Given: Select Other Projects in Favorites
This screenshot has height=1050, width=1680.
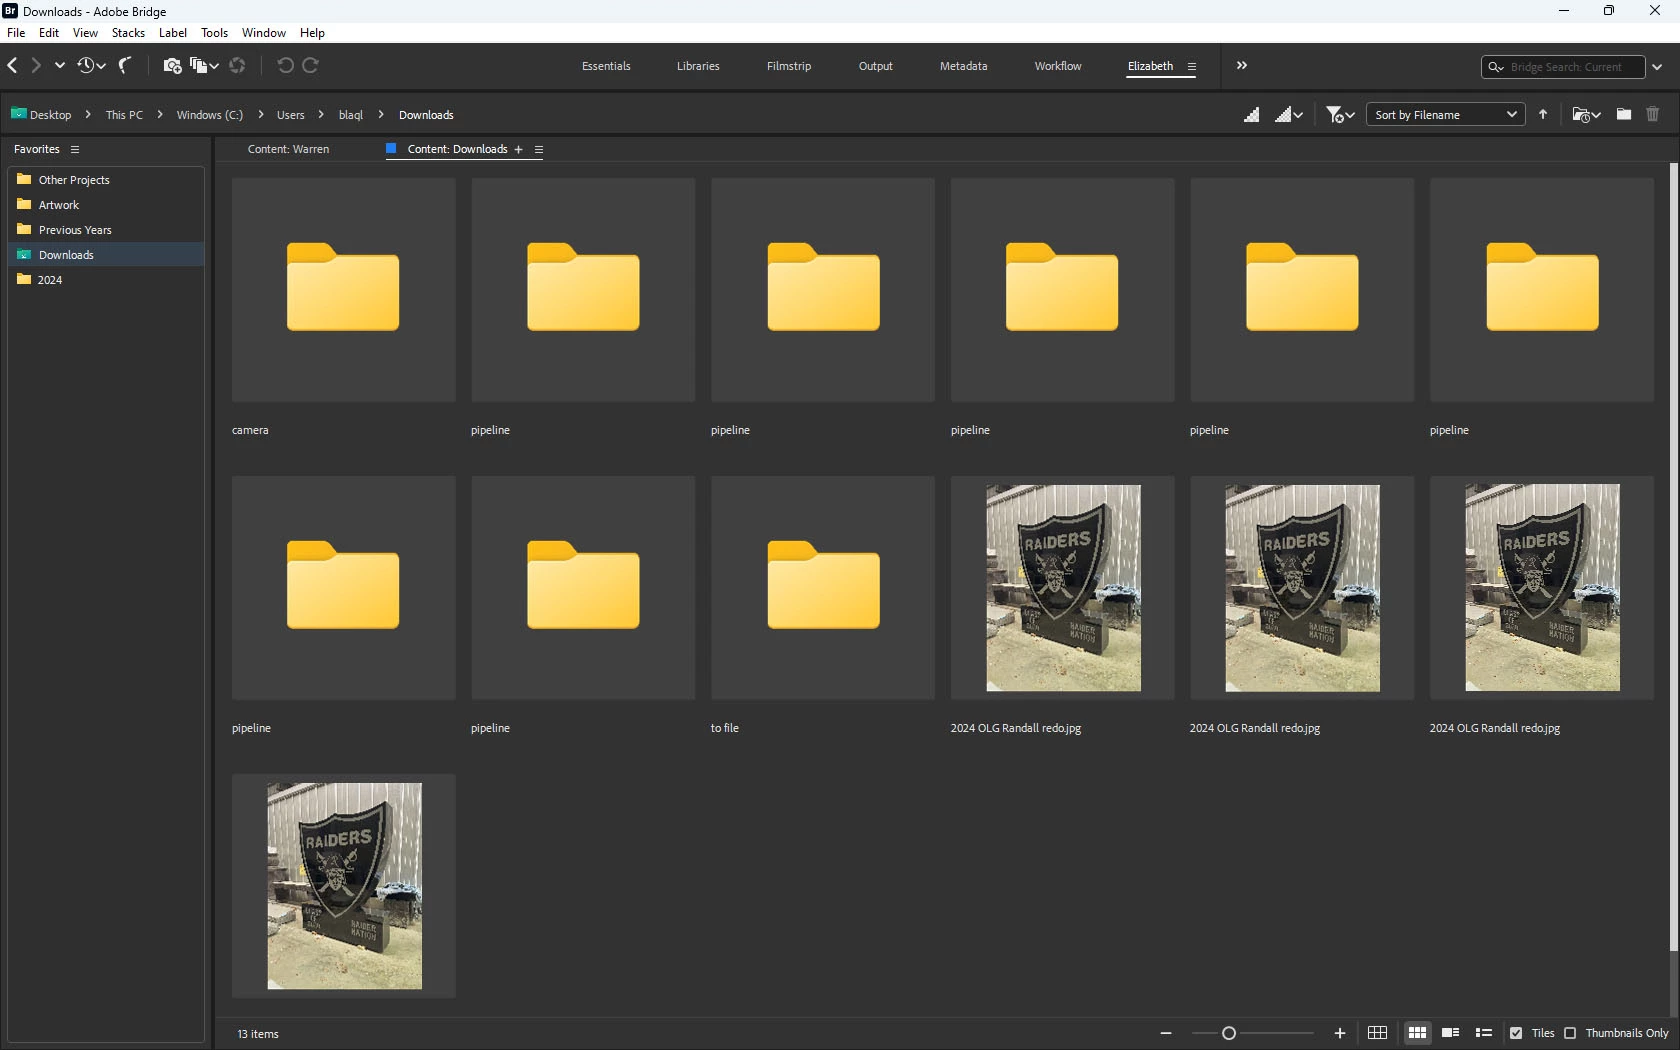Looking at the screenshot, I should [106, 180].
